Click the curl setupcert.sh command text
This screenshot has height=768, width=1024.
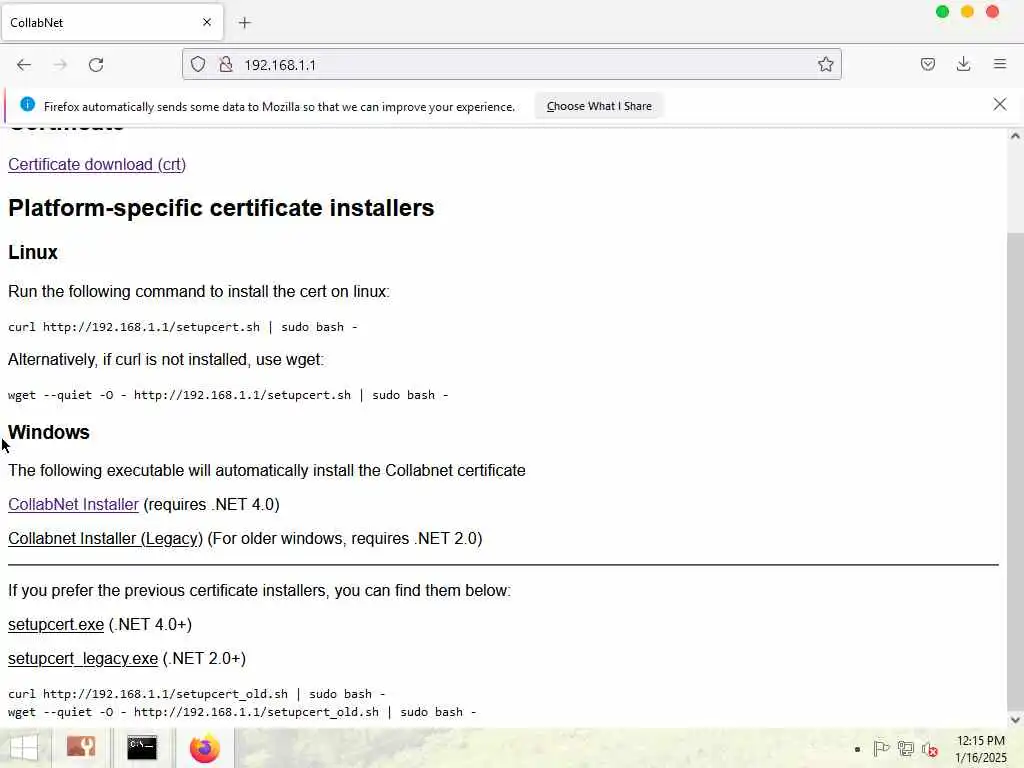[x=183, y=327]
